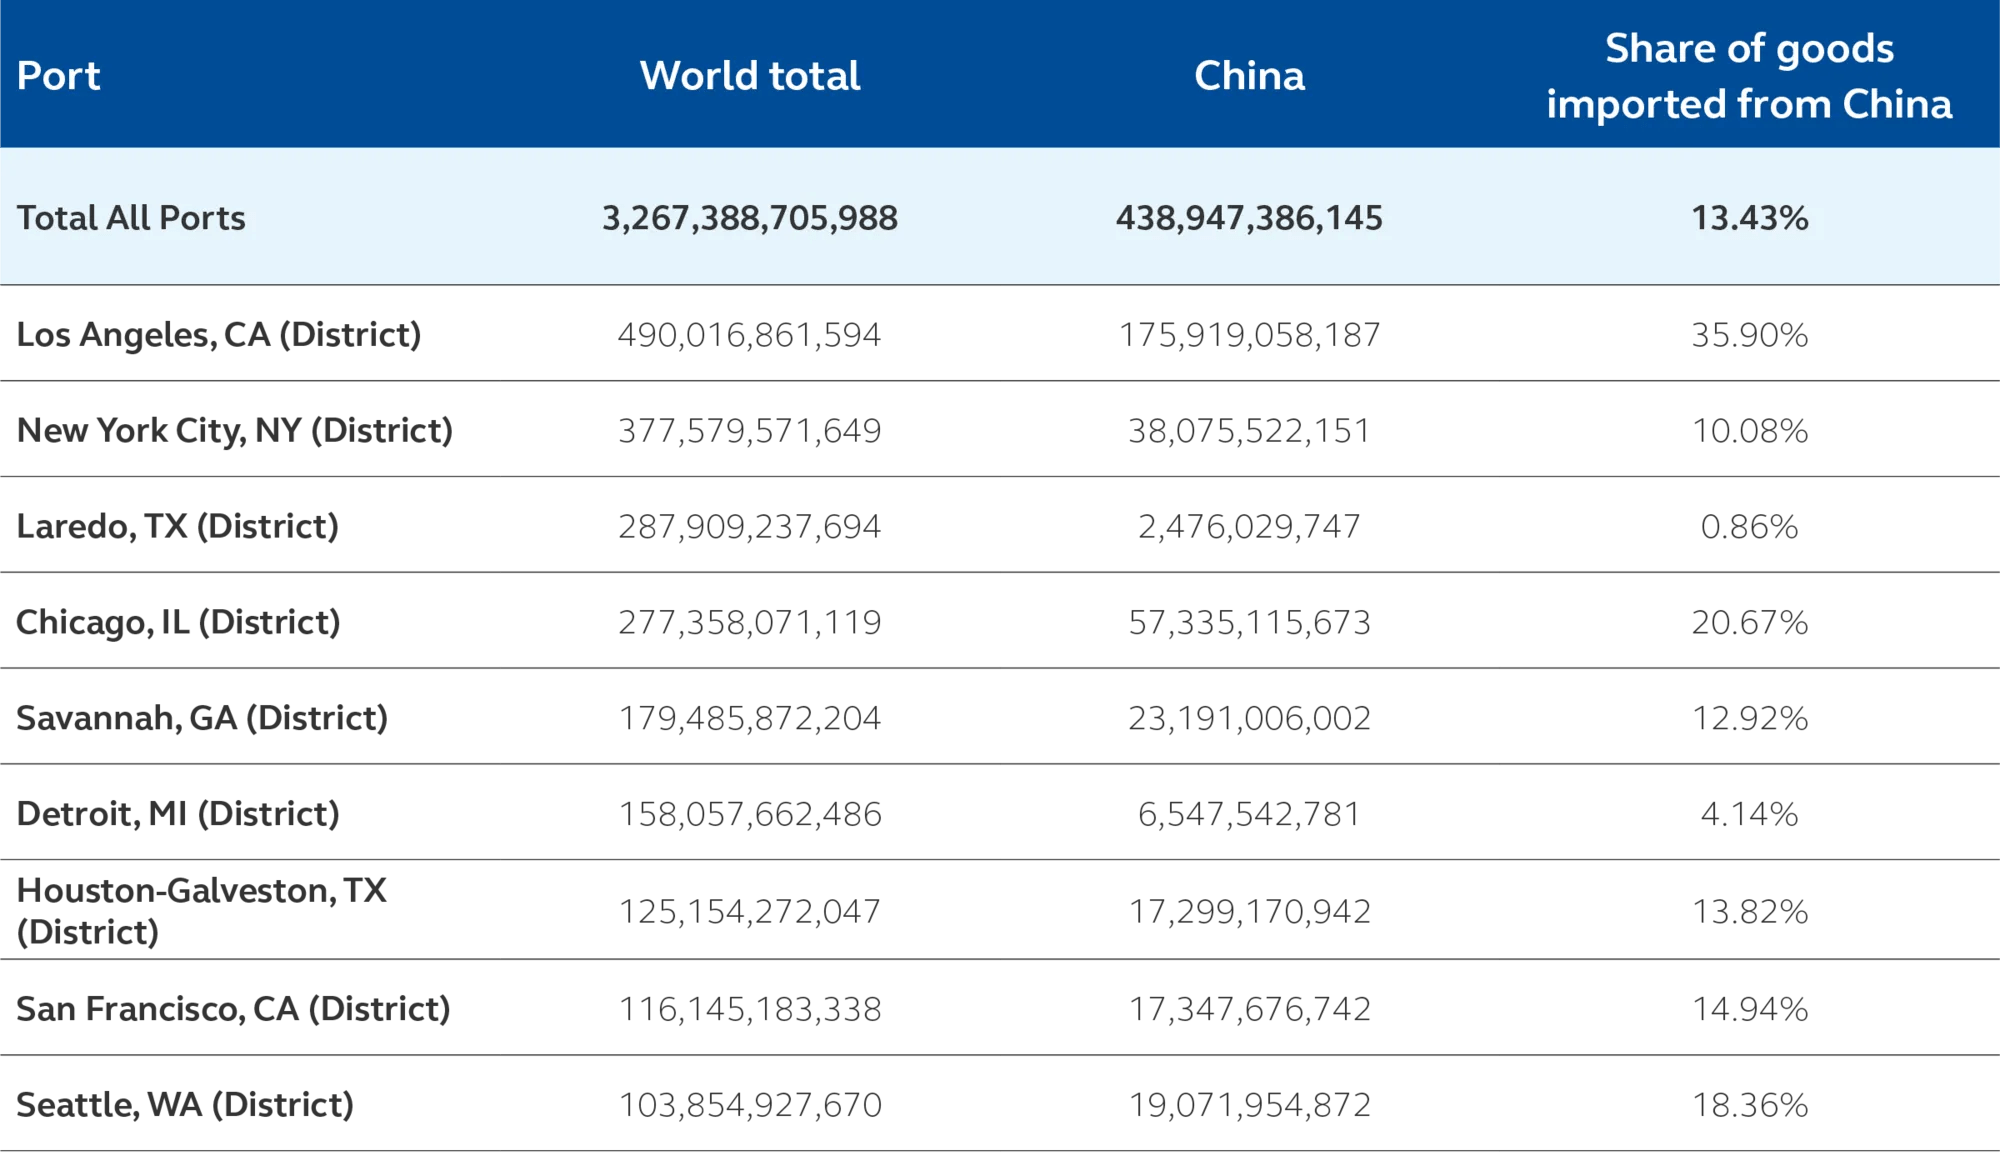Click the 12.92% share value
The width and height of the screenshot is (2000, 1156).
1750,719
